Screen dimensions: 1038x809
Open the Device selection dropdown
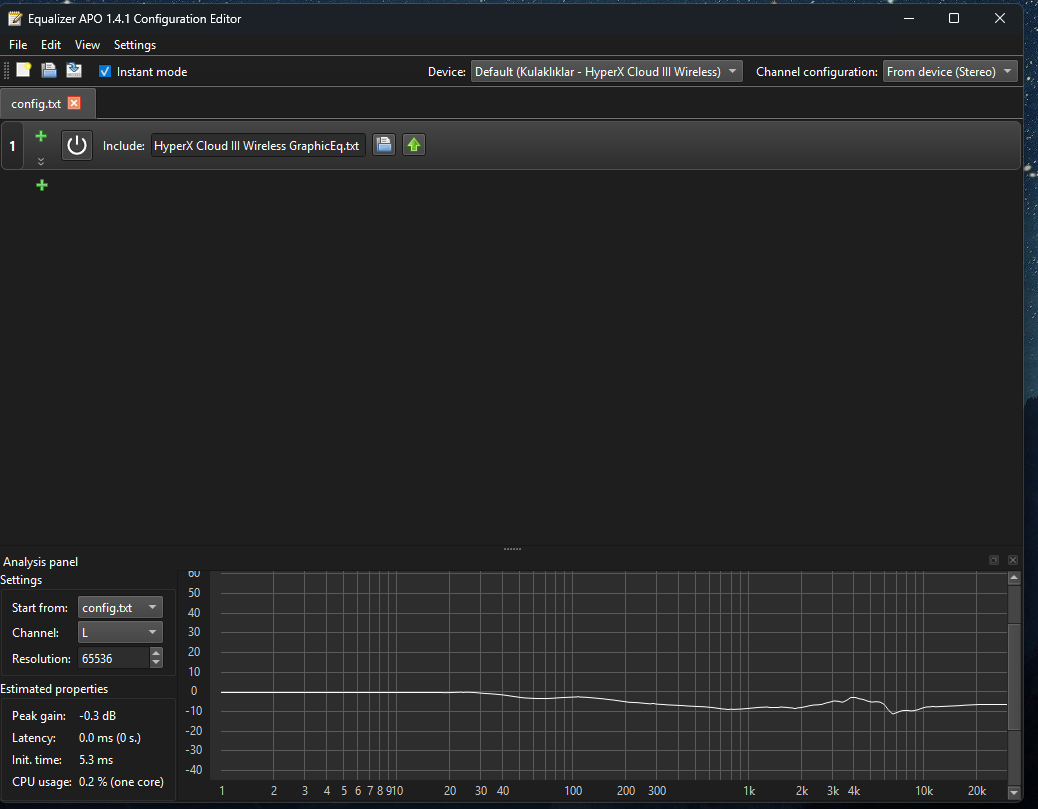606,72
